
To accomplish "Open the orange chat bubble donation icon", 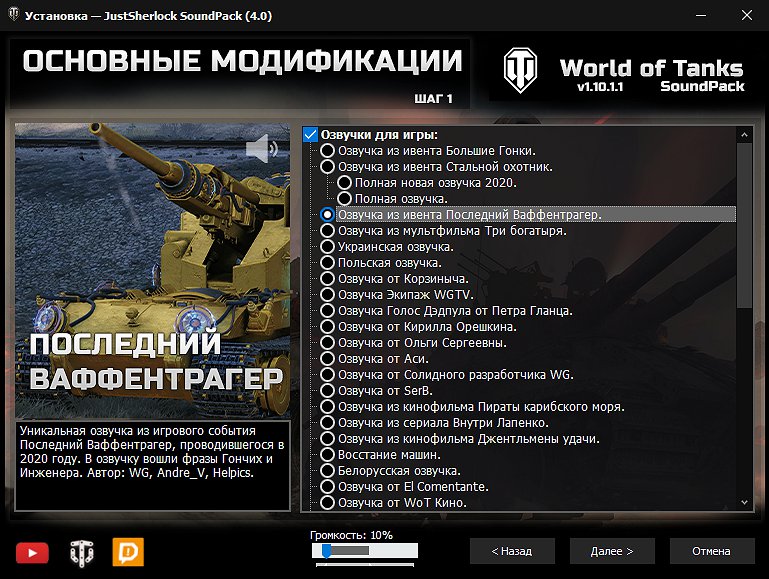I will (x=128, y=552).
